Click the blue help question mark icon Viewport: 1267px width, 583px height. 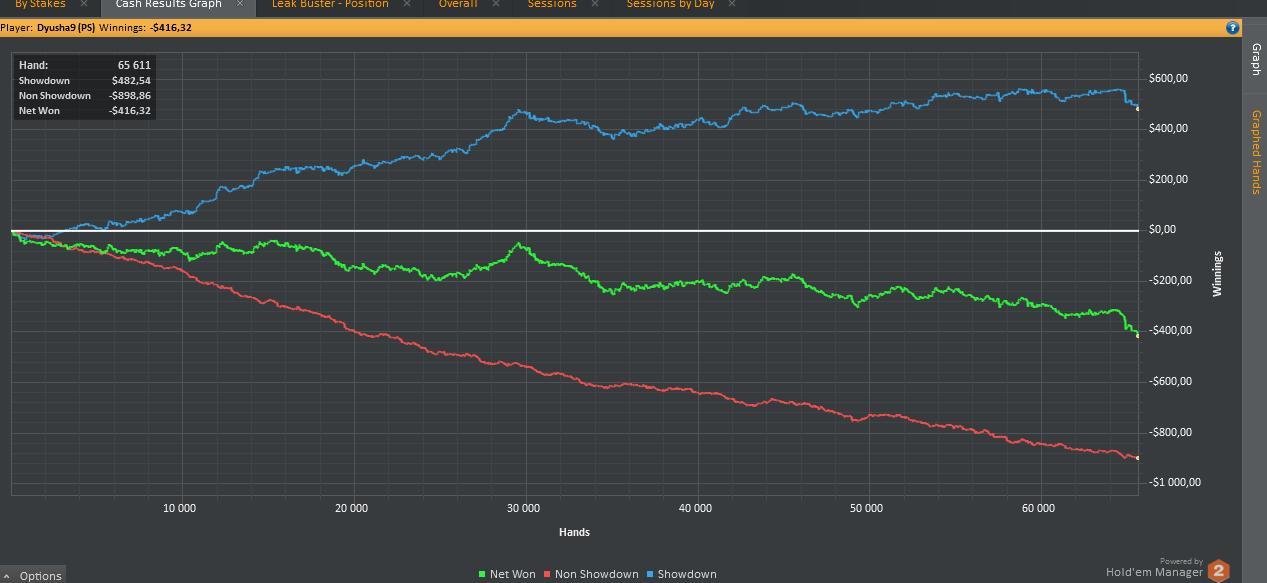[1232, 28]
